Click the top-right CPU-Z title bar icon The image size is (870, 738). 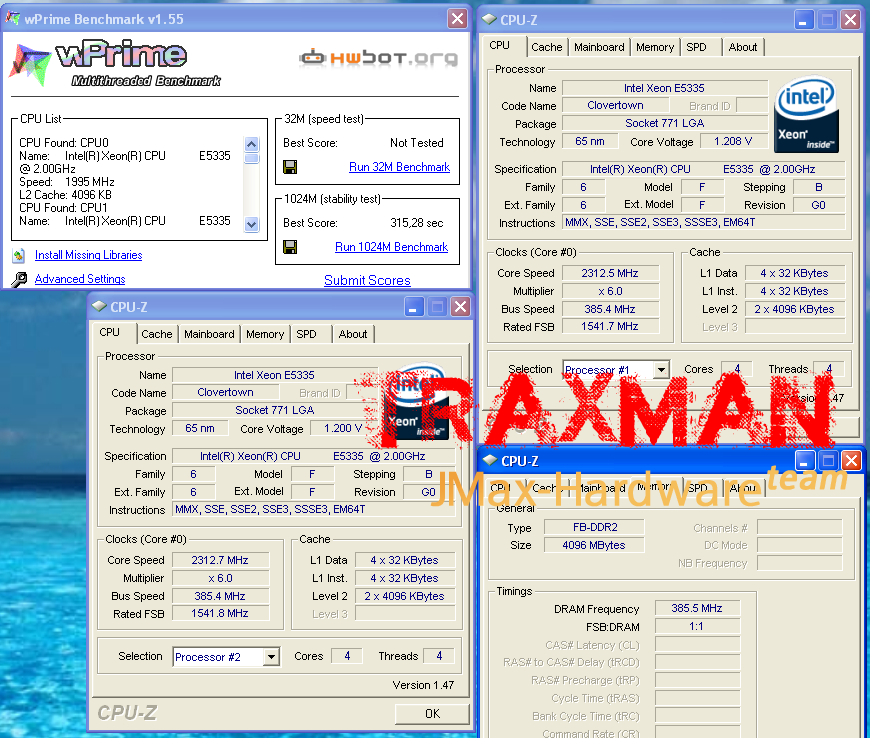[x=489, y=19]
